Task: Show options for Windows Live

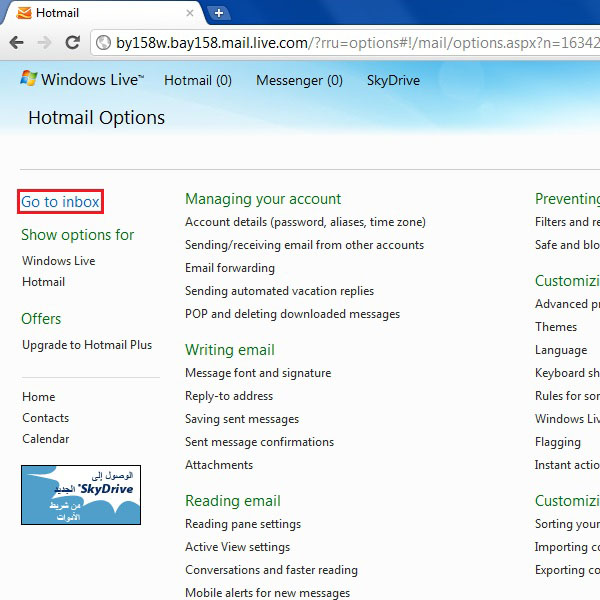Action: (59, 261)
